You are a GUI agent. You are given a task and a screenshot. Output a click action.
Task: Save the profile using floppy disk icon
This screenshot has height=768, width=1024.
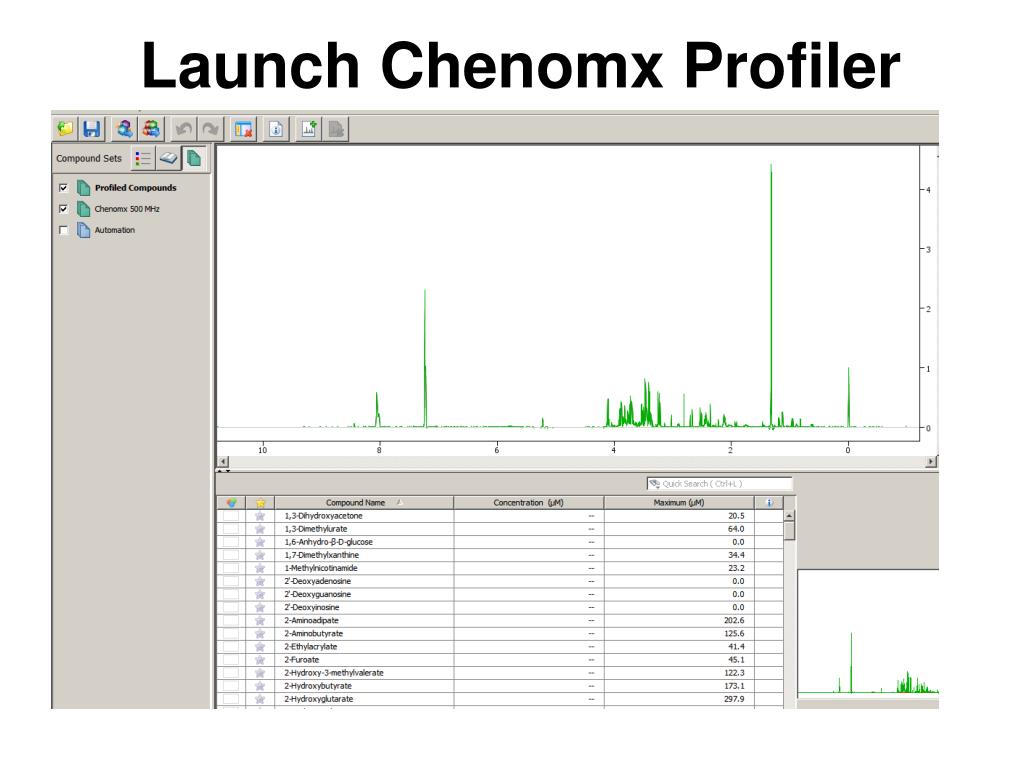(x=92, y=129)
